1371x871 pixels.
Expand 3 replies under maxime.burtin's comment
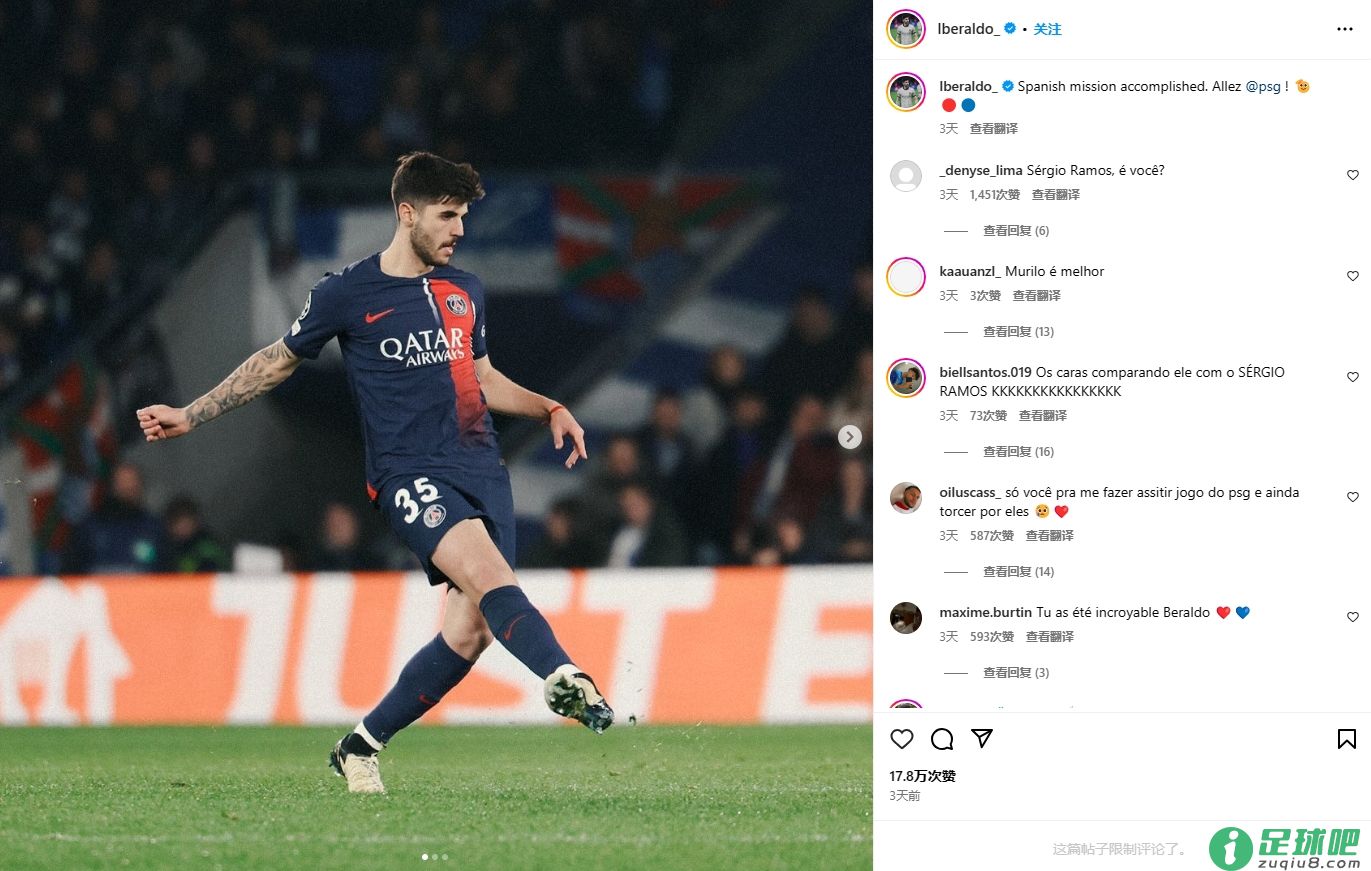1016,673
